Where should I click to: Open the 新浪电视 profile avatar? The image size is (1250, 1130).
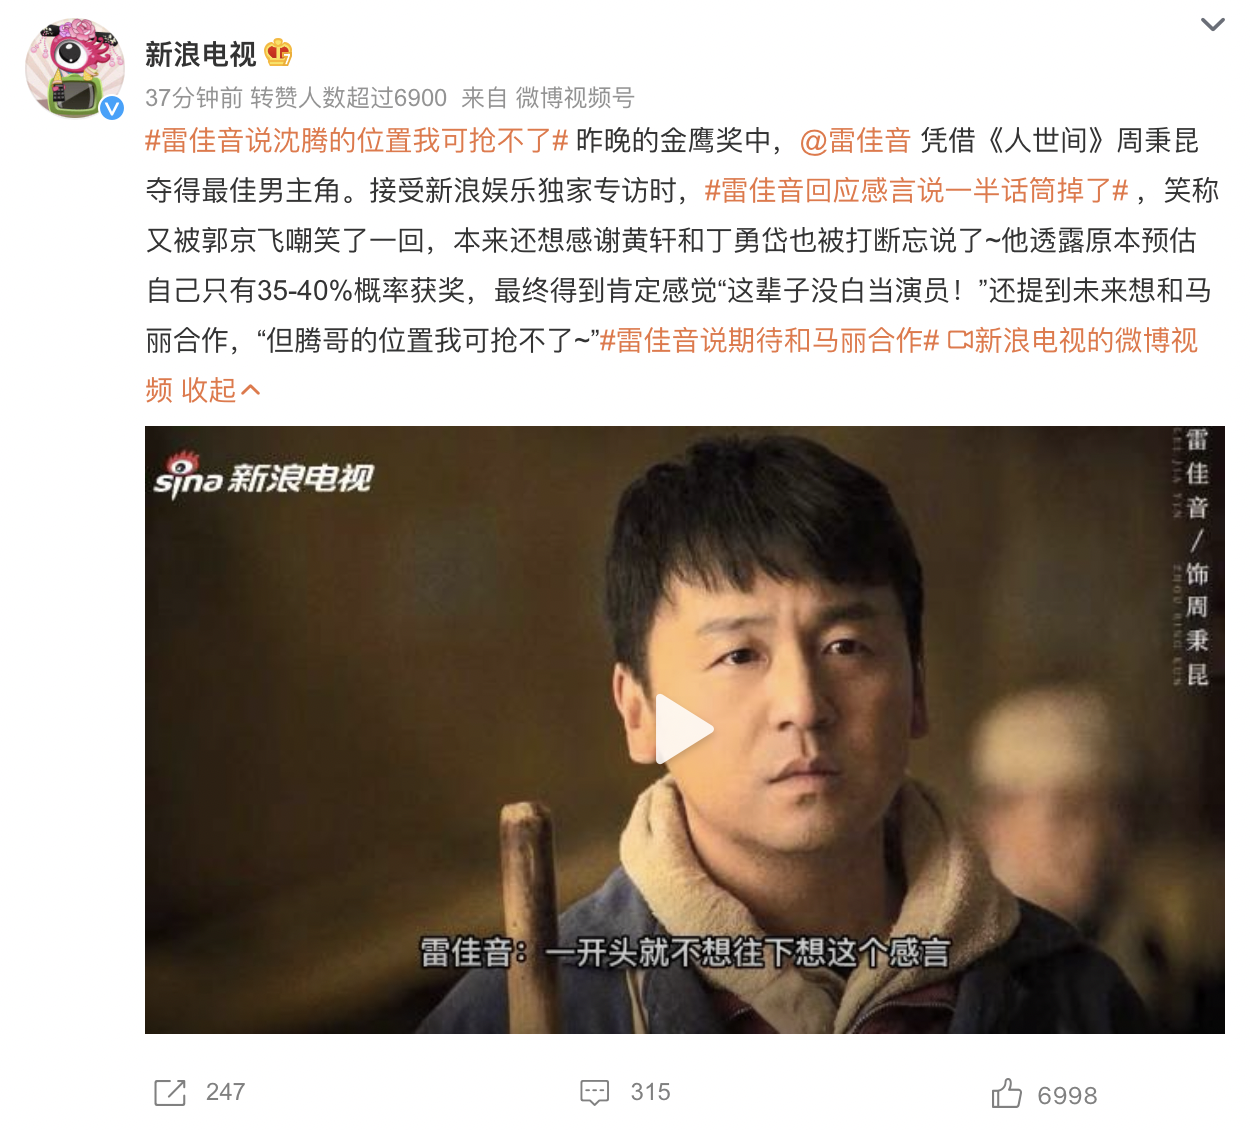tap(75, 68)
